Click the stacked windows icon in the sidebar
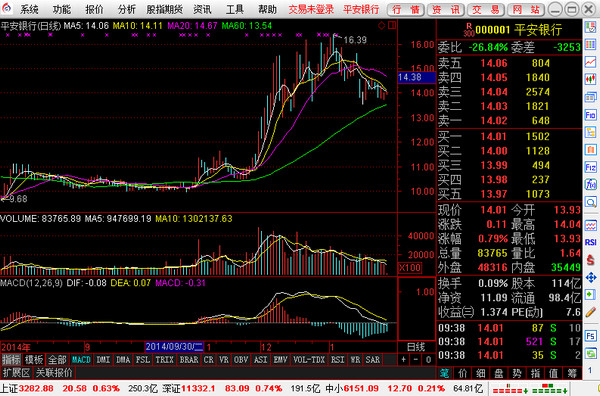This screenshot has width=600, height=396. pyautogui.click(x=590, y=97)
